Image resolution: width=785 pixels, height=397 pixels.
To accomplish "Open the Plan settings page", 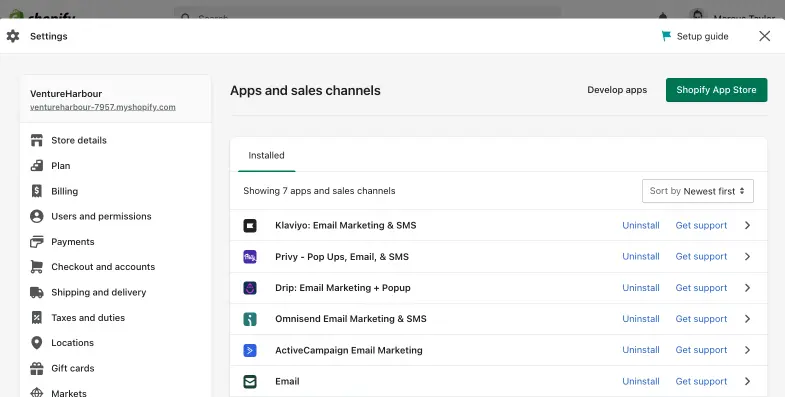I will click(x=61, y=166).
